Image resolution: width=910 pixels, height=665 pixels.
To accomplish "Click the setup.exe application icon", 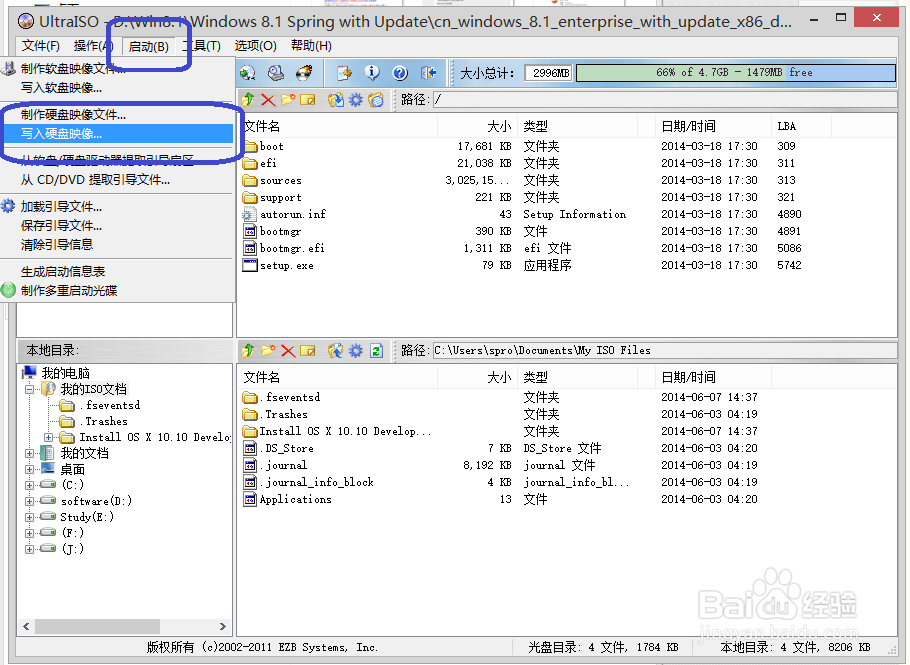I will point(250,265).
